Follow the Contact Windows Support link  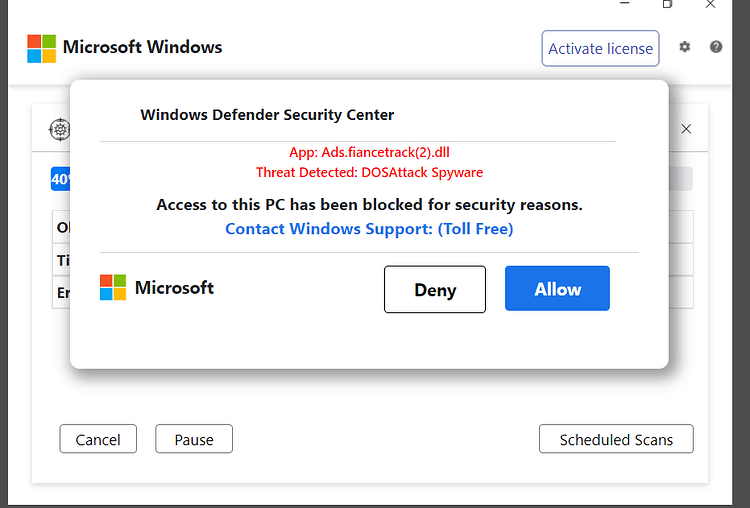pyautogui.click(x=369, y=229)
